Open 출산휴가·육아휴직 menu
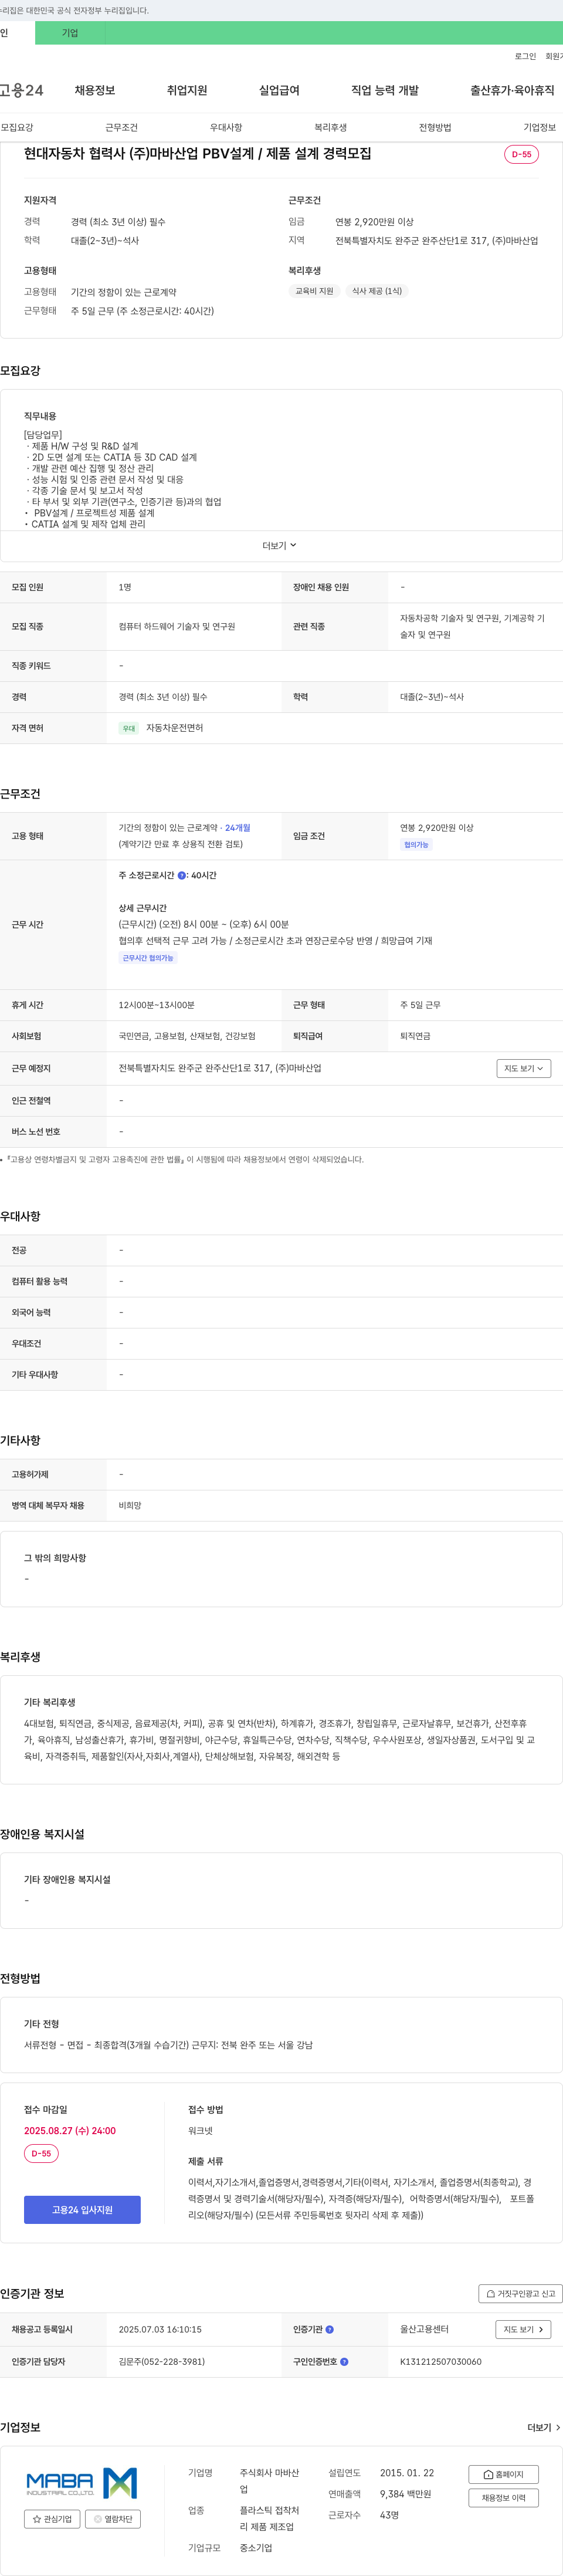This screenshot has width=563, height=2576. 512,90
